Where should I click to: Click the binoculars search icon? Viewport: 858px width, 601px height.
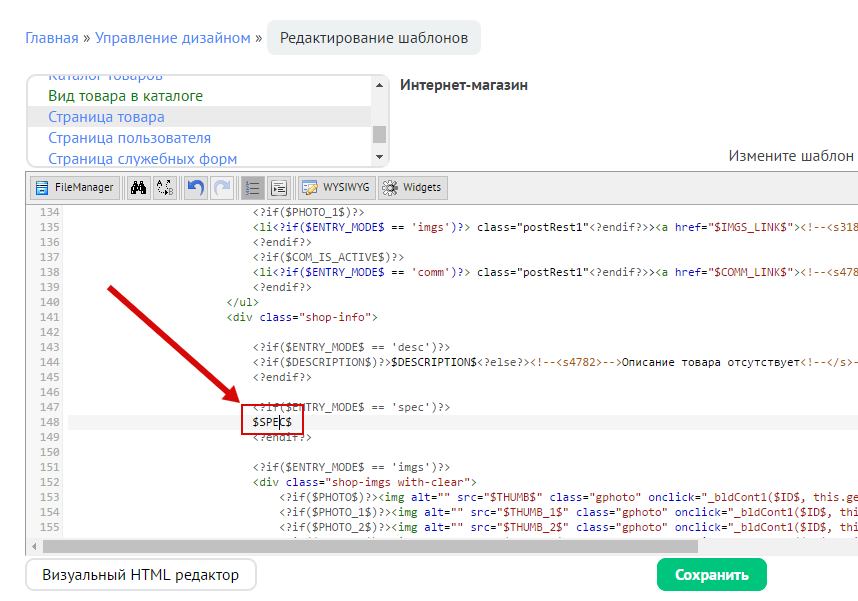(139, 188)
